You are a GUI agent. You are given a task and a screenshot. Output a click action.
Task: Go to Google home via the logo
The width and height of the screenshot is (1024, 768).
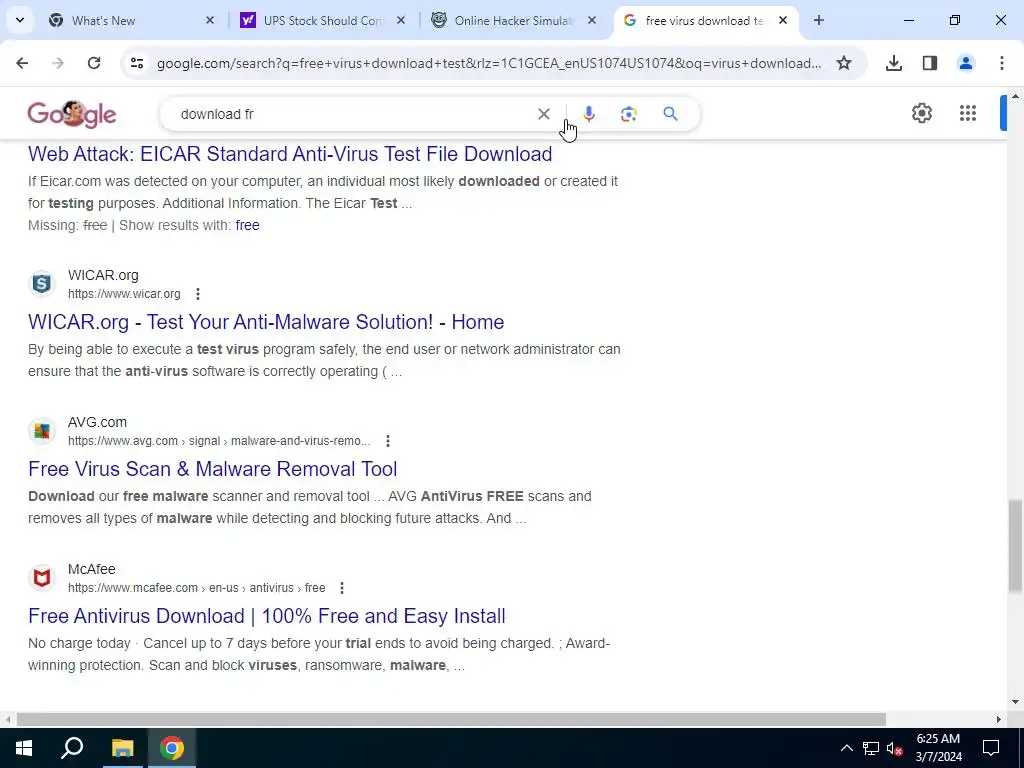(x=72, y=114)
